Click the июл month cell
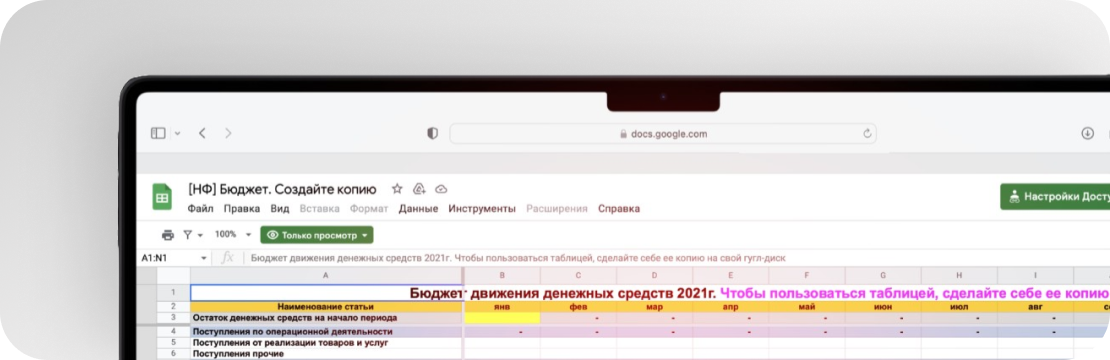Image resolution: width=1110 pixels, height=360 pixels. tap(959, 307)
